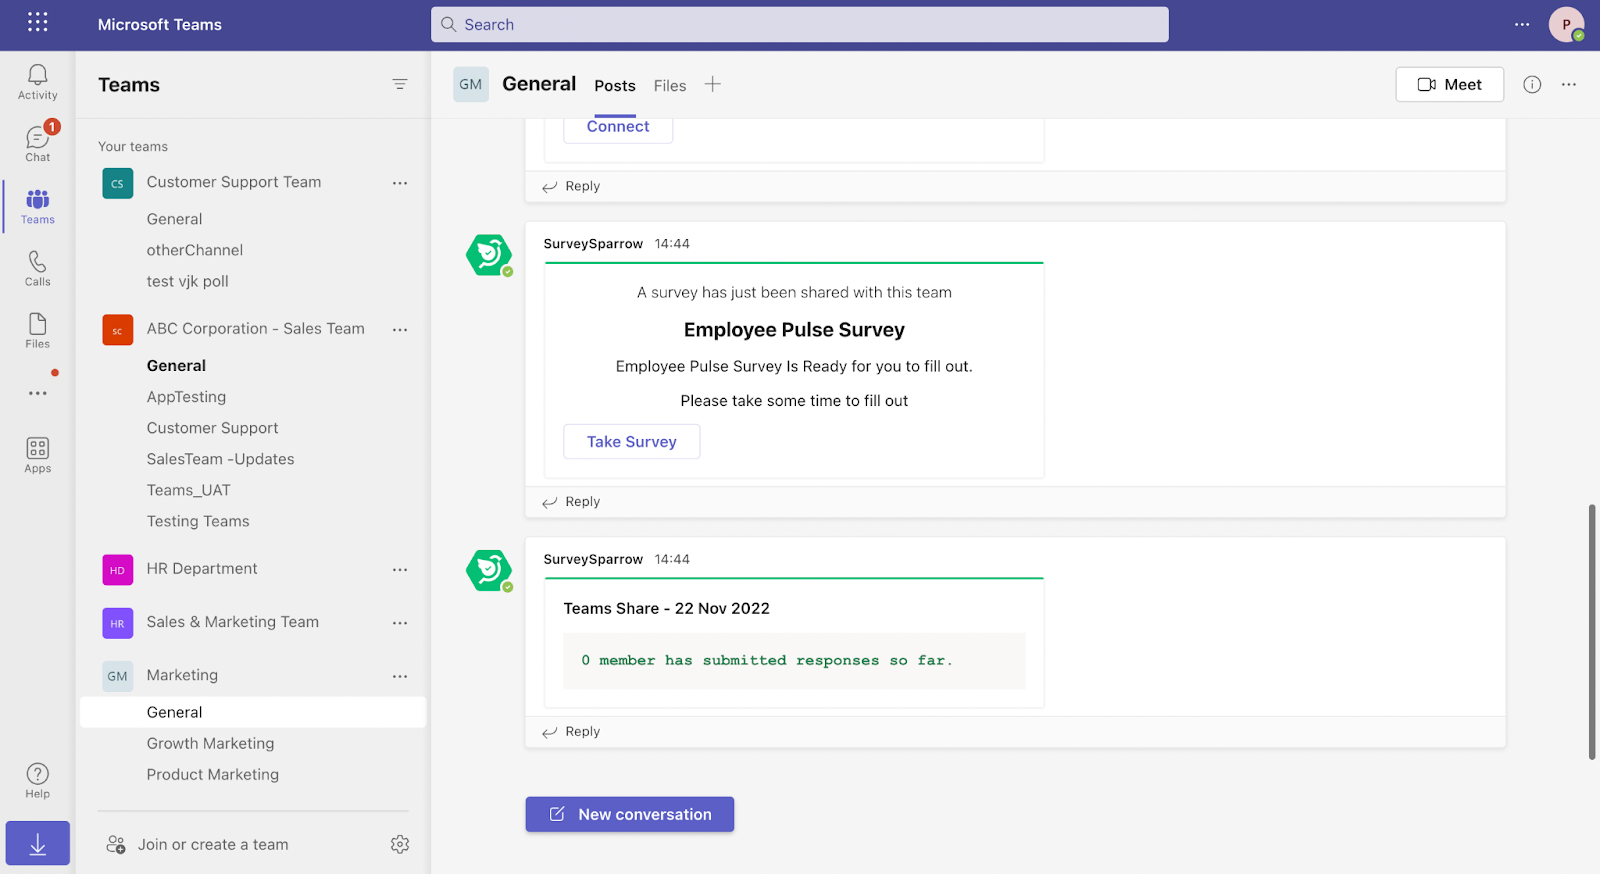
Task: Click the Employee Pulse Survey title
Action: 794,330
